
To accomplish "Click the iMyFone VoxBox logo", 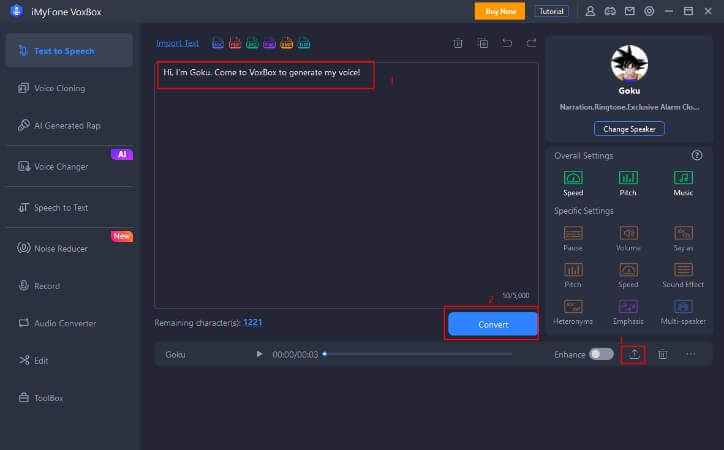I will tap(17, 11).
